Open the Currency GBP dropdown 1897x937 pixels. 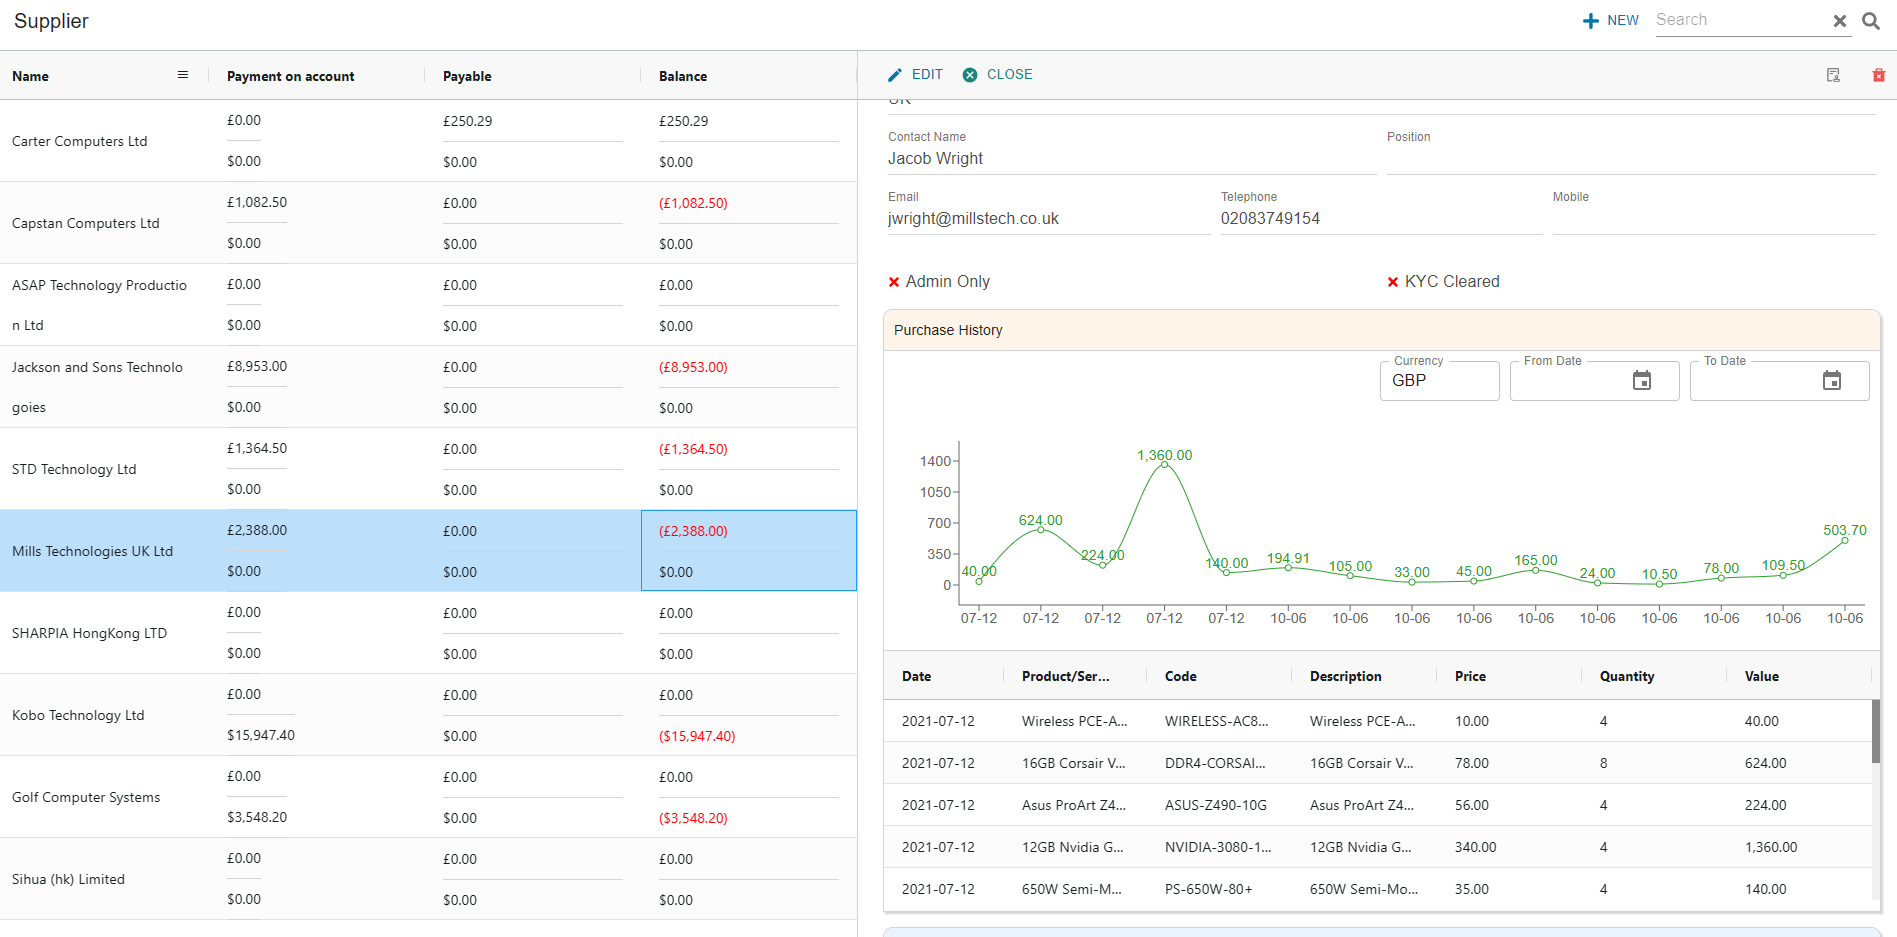tap(1438, 381)
